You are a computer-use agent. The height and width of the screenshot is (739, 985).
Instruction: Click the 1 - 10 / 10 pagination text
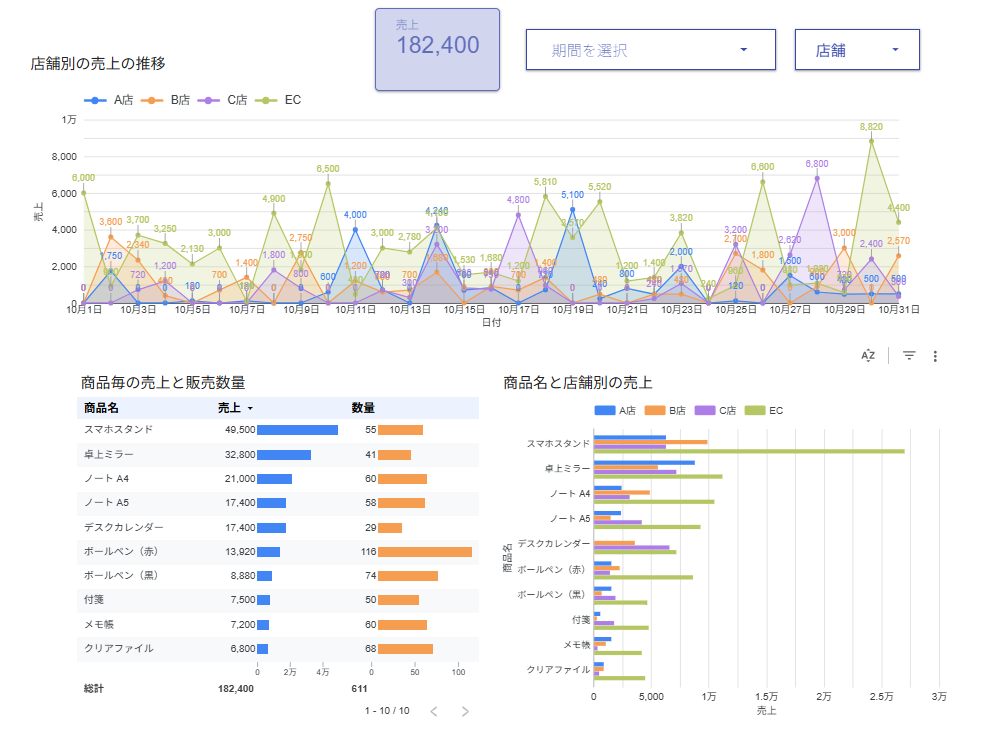click(x=387, y=711)
